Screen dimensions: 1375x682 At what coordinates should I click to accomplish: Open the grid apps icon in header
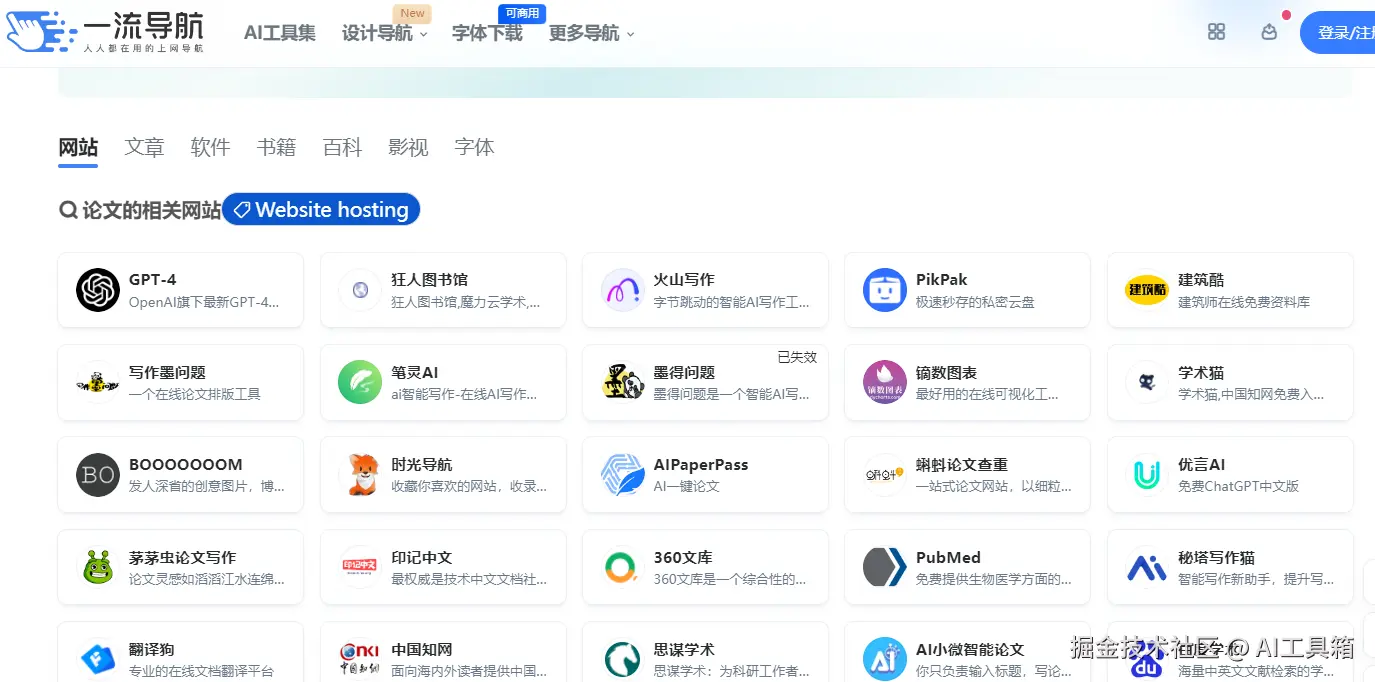point(1216,32)
